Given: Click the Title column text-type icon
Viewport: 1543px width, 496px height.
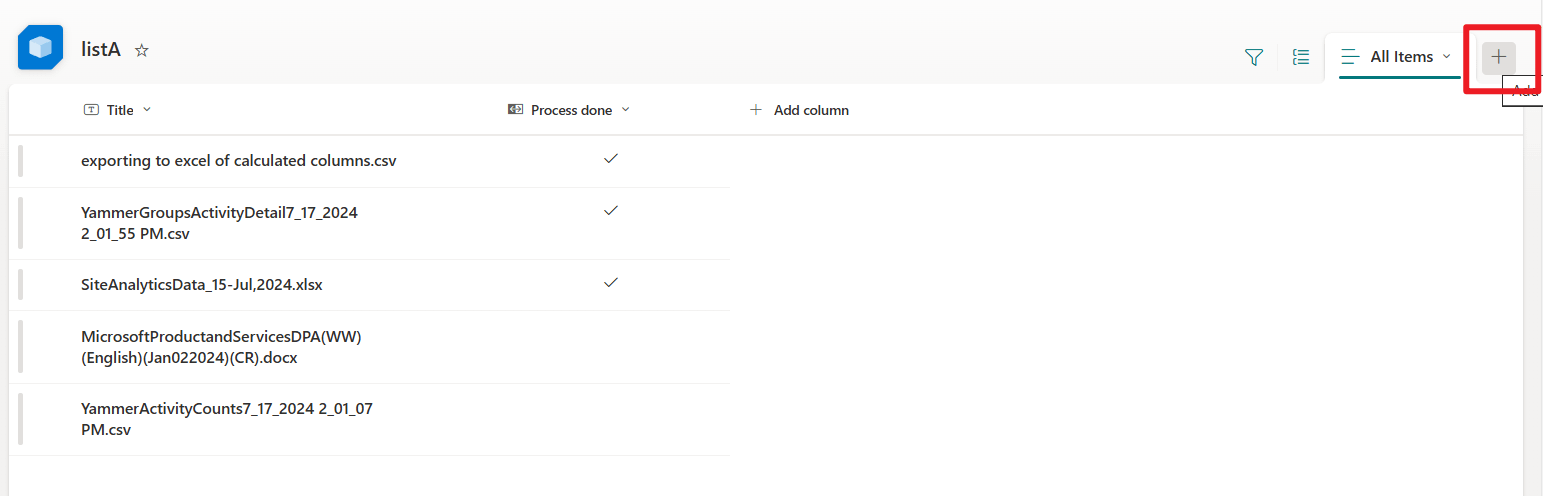Looking at the screenshot, I should pos(91,110).
